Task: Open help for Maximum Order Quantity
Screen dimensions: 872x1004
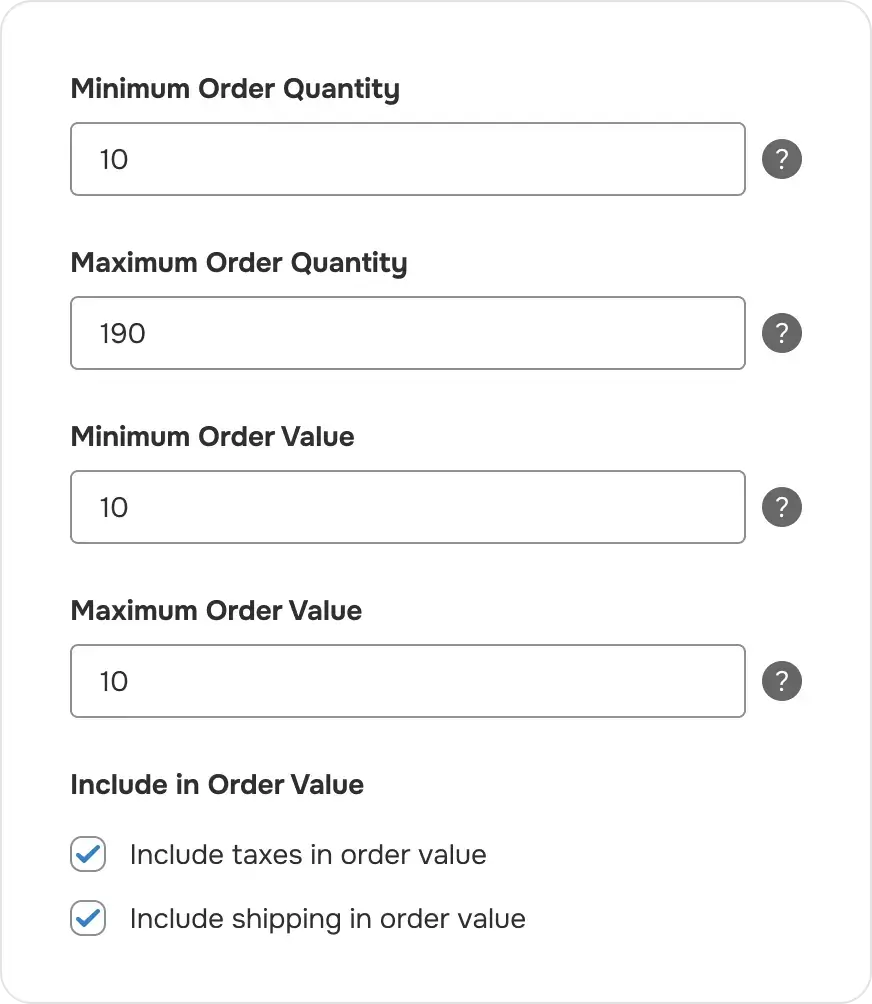Action: [782, 333]
